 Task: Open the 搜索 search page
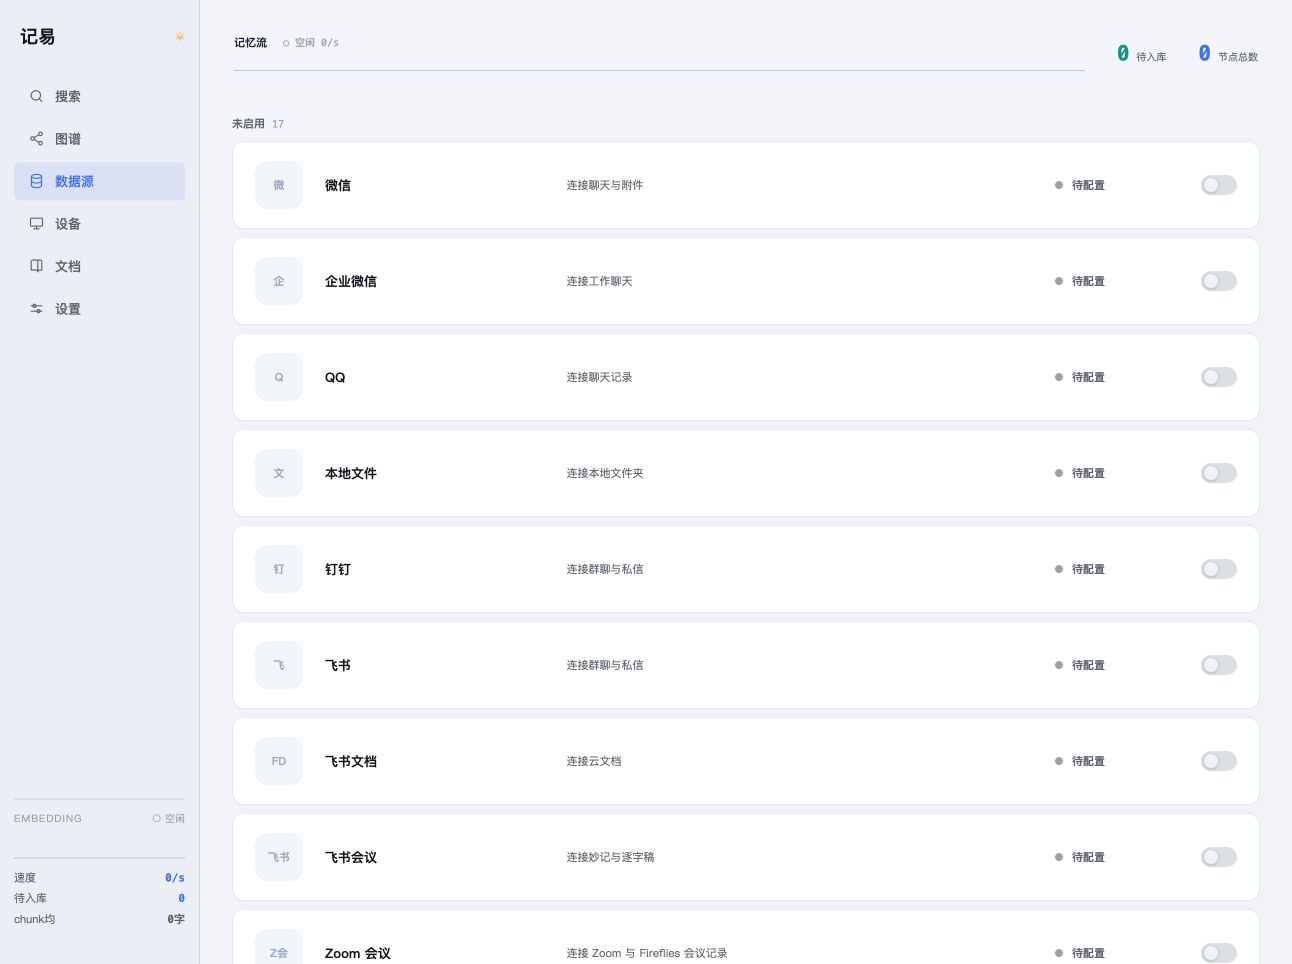99,96
